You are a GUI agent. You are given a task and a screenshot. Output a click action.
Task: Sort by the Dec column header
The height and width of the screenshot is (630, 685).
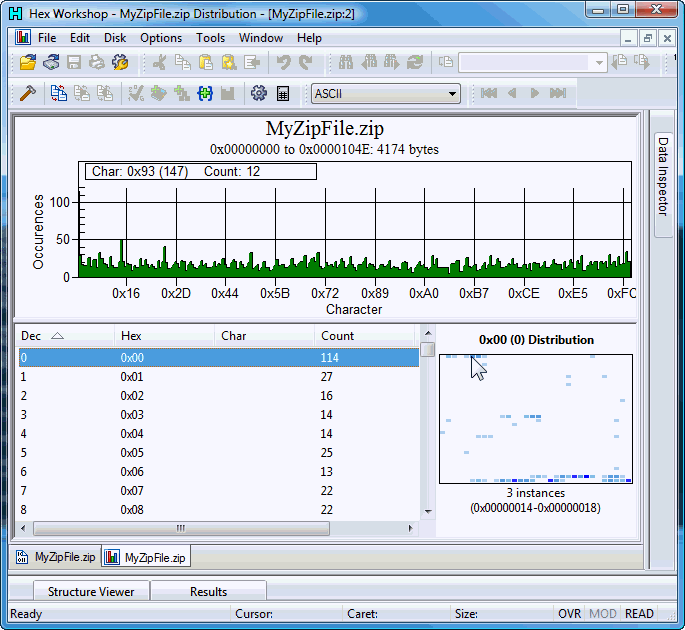[x=65, y=336]
